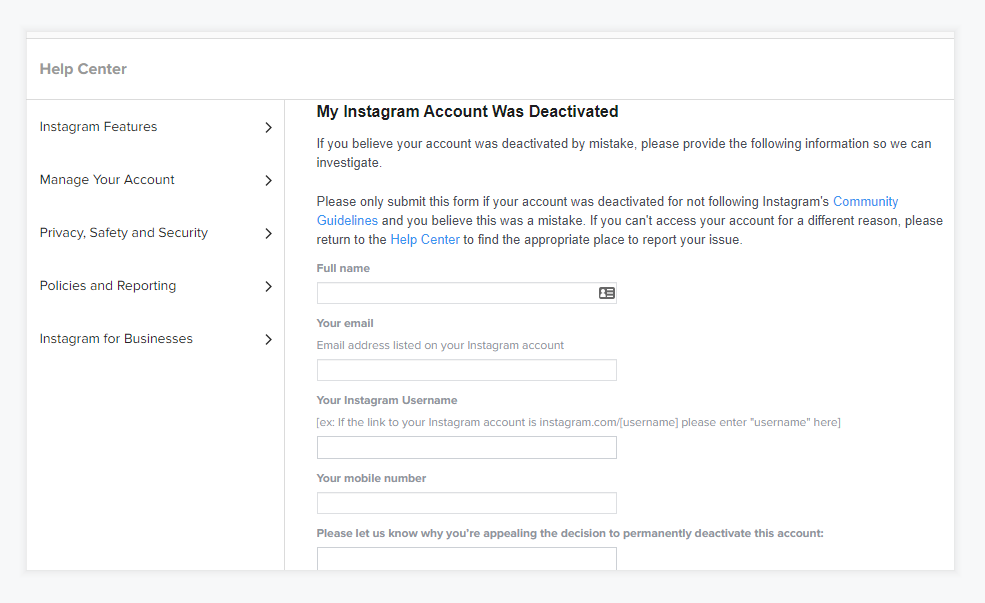985x603 pixels.
Task: Click the username example hint text
Action: click(x=579, y=423)
